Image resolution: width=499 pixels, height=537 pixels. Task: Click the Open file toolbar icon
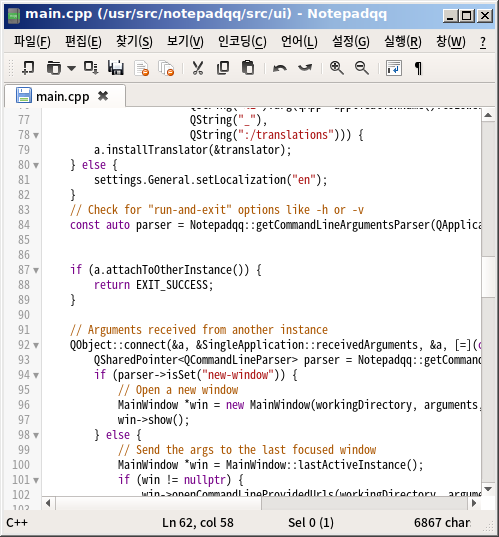tap(54, 67)
